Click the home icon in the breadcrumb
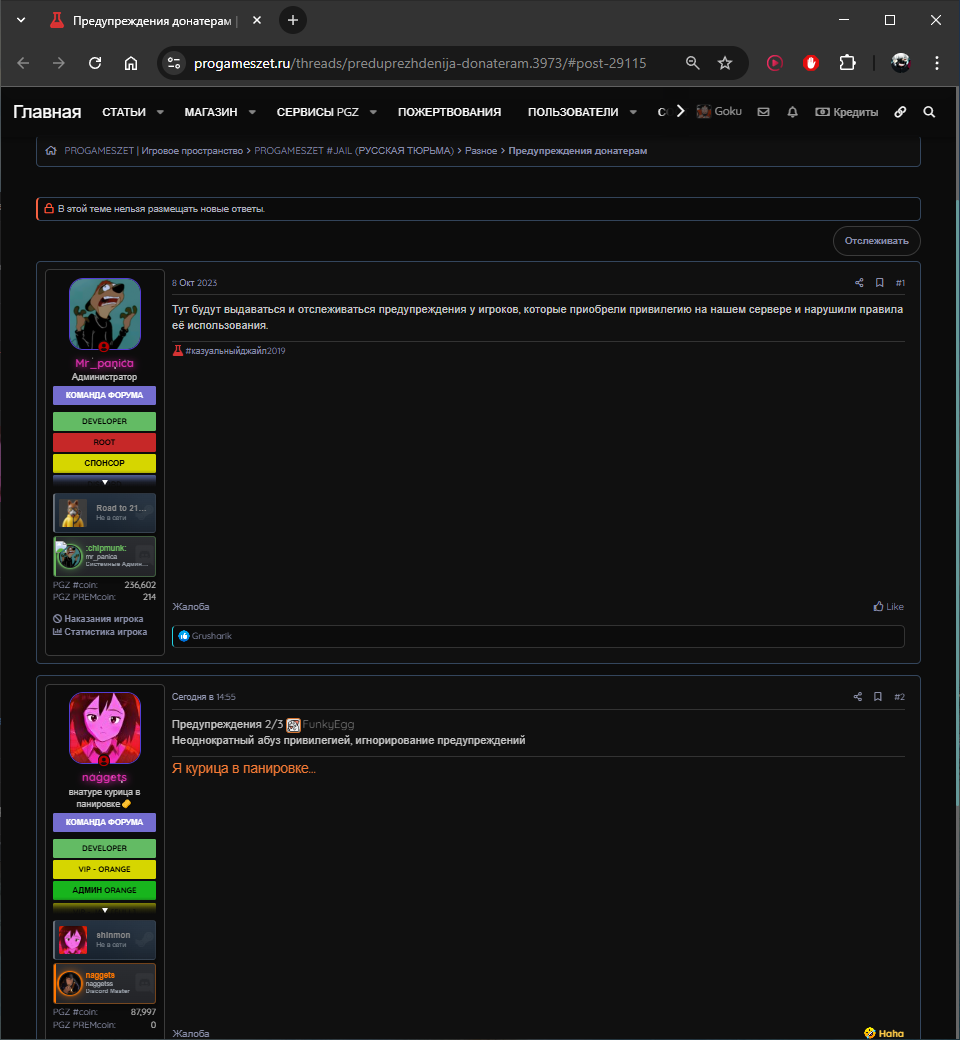Viewport: 960px width, 1040px height. [51, 151]
